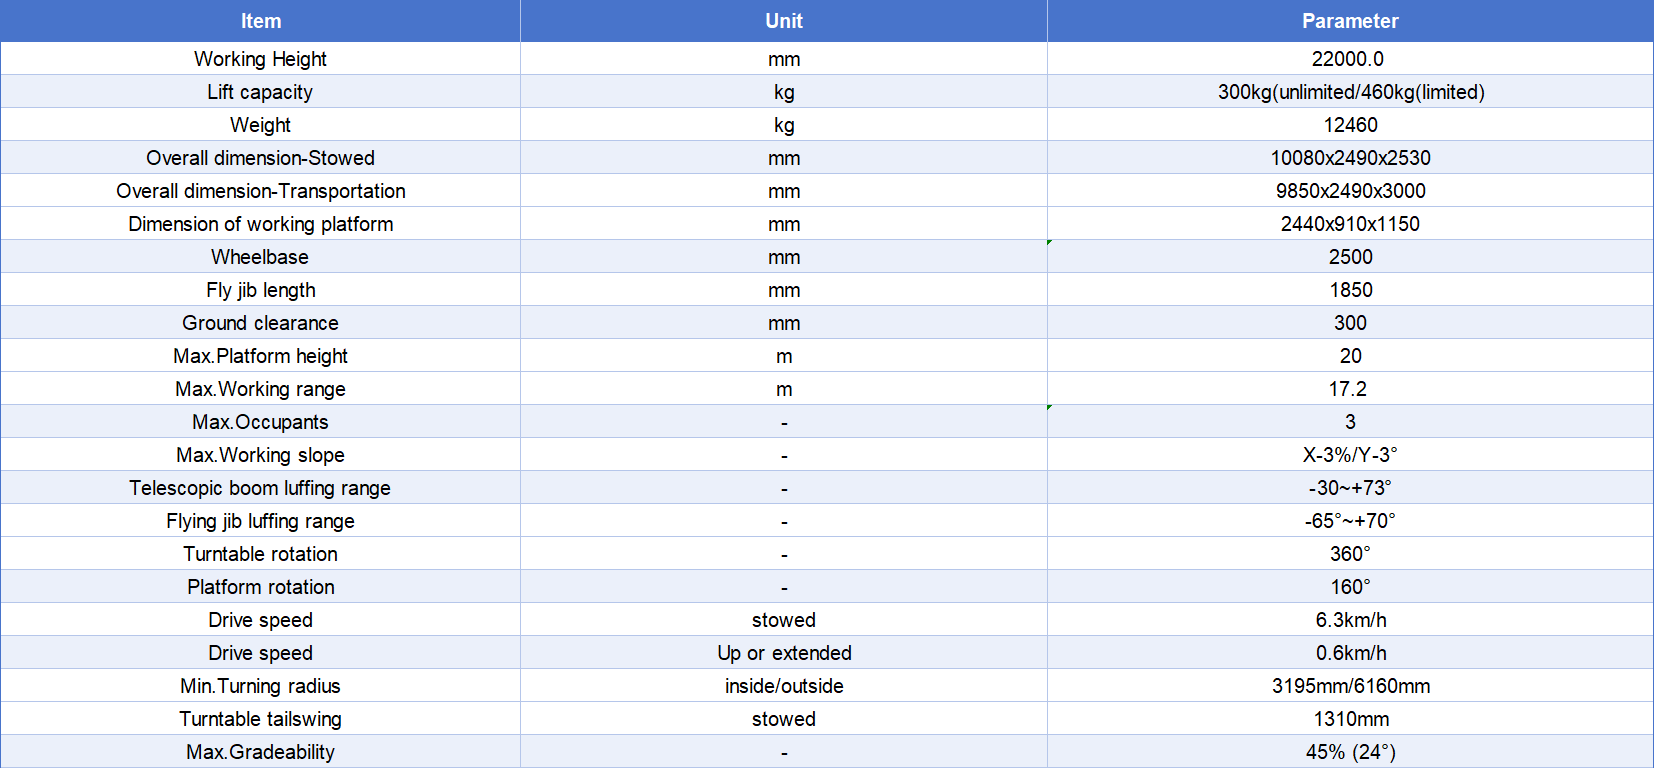The width and height of the screenshot is (1655, 769).
Task: Click the Parameter column header
Action: 1350,21
